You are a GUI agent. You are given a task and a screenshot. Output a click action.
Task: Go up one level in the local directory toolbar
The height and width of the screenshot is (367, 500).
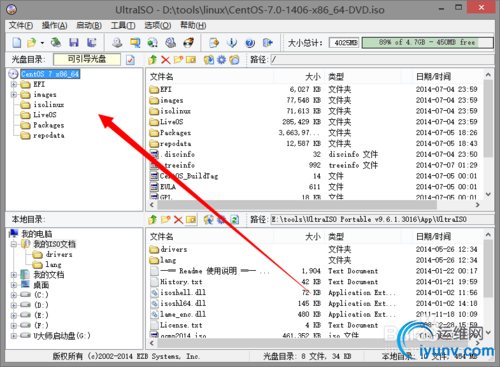click(x=153, y=219)
